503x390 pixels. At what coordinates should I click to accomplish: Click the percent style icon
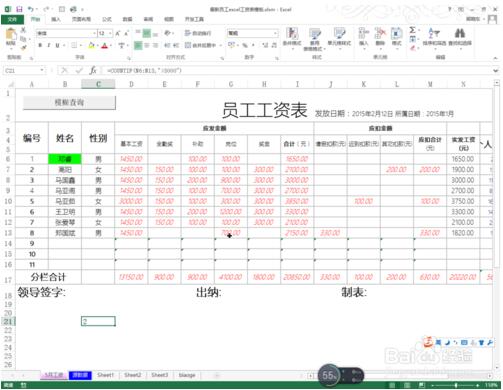pyautogui.click(x=245, y=45)
